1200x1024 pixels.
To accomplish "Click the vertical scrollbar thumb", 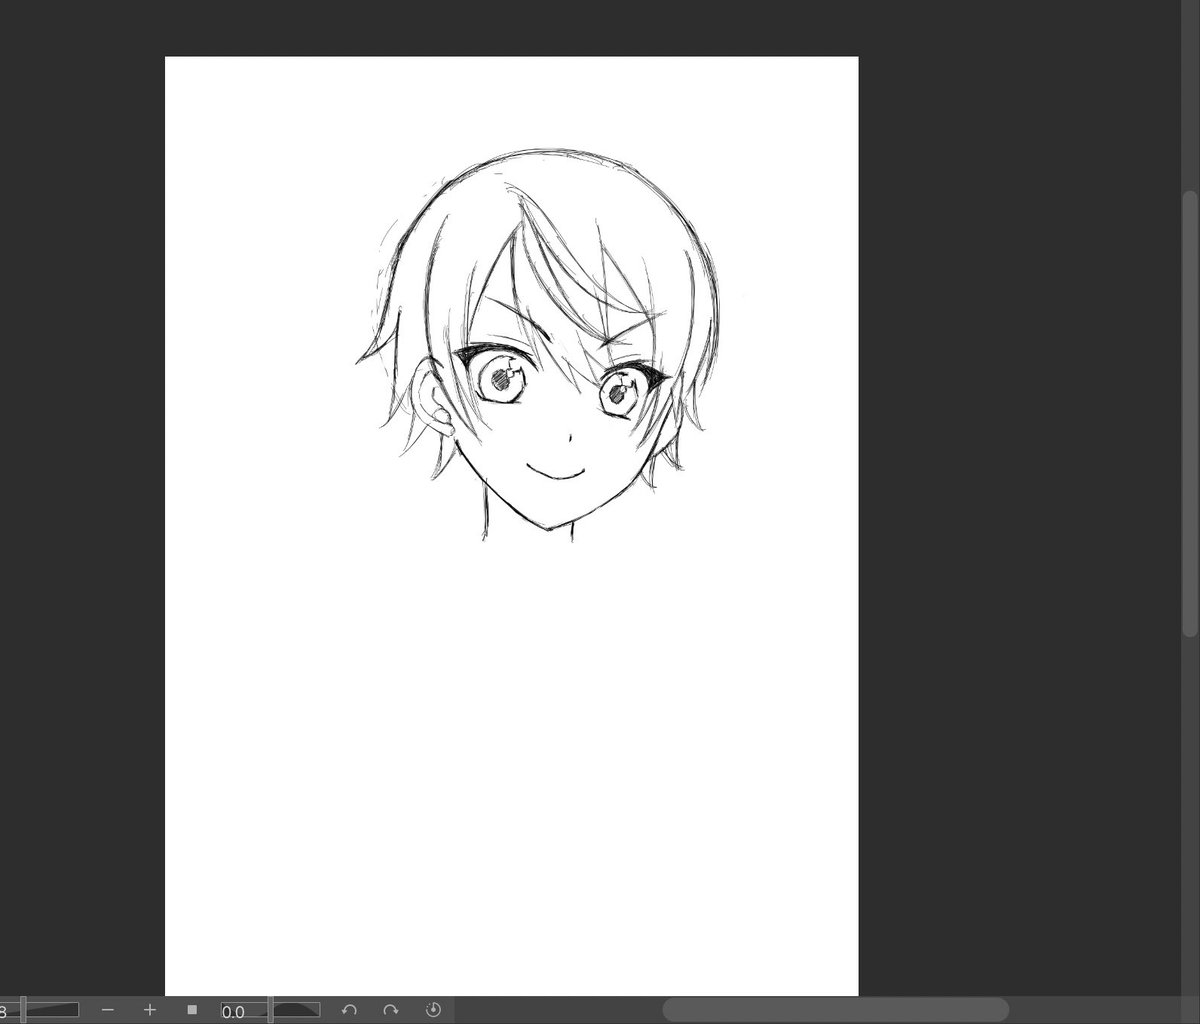I will [x=1190, y=412].
